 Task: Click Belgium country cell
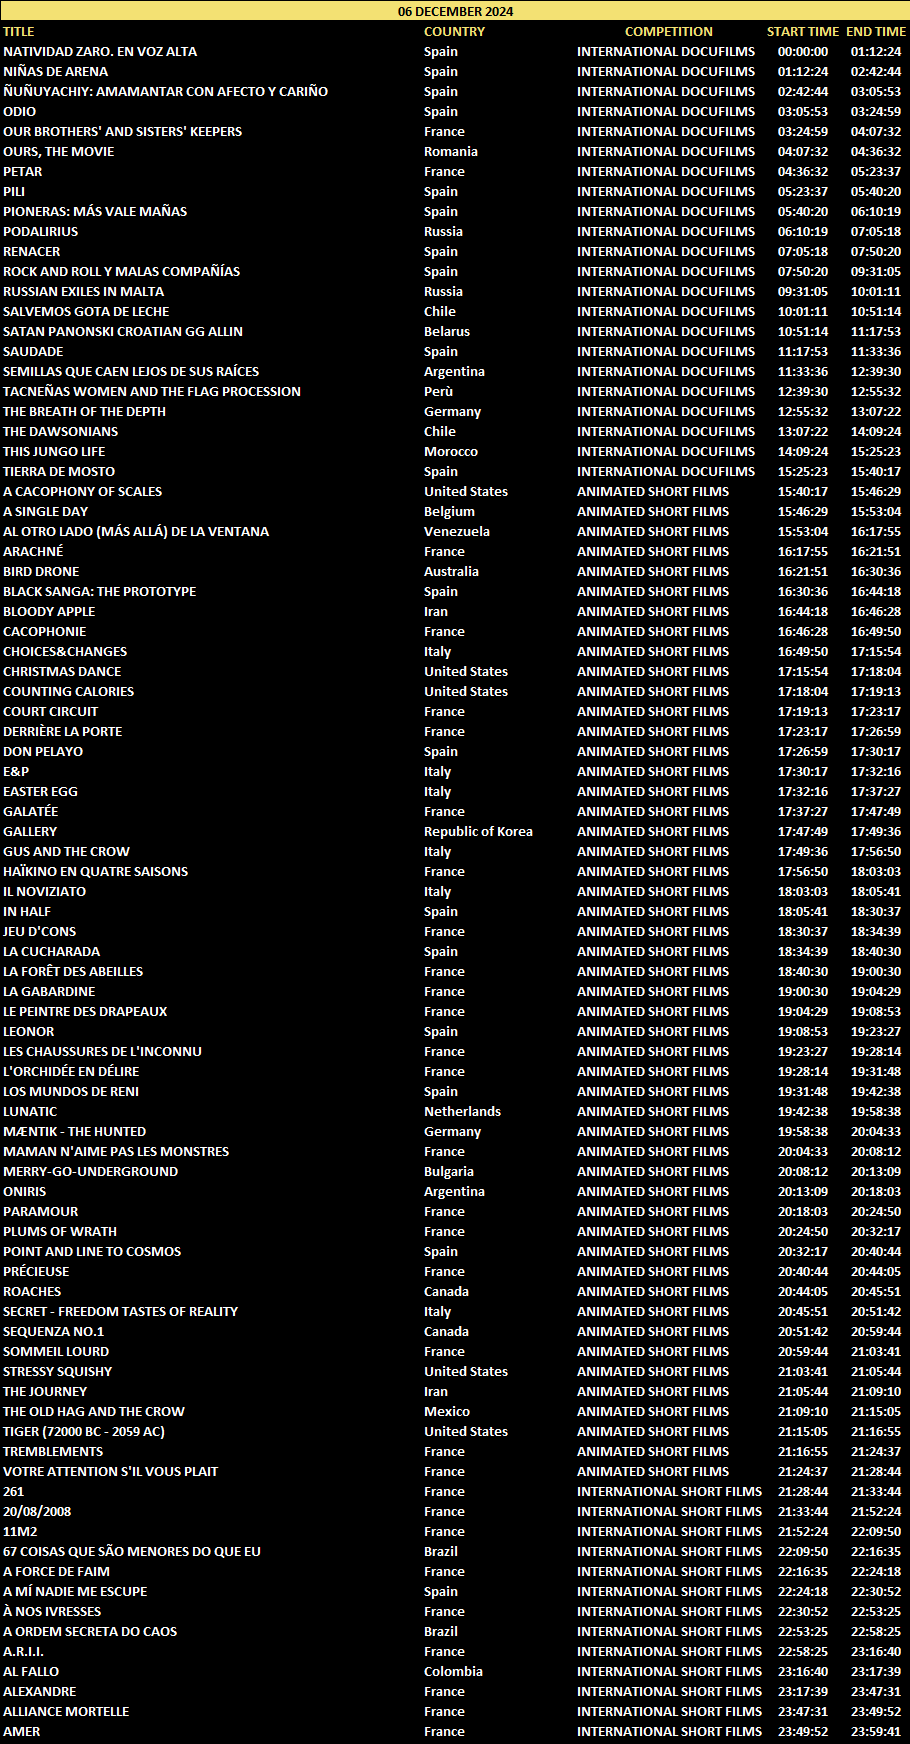[449, 511]
